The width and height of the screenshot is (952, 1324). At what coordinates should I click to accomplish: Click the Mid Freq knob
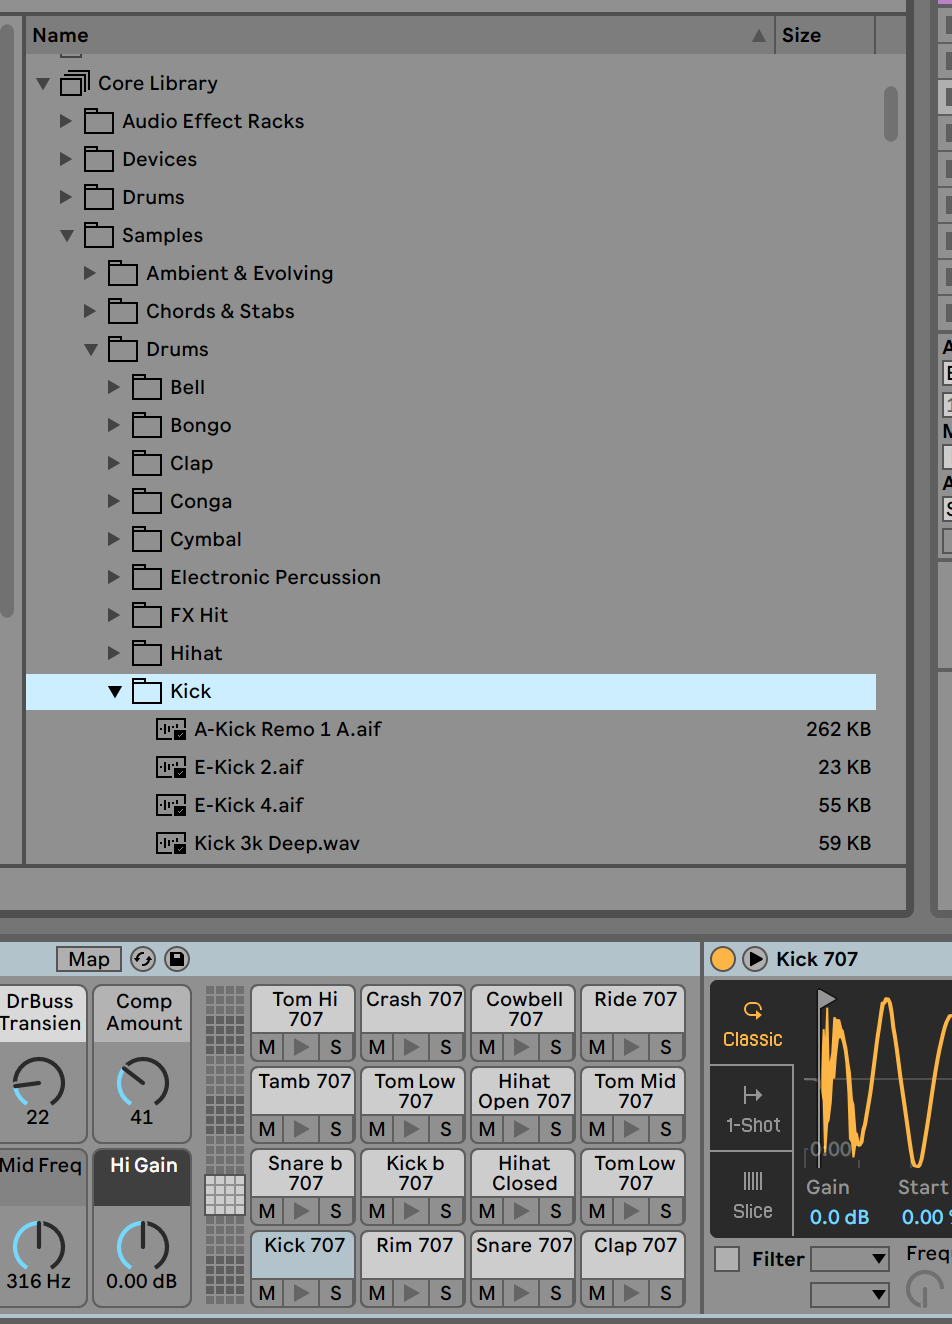(x=38, y=1245)
